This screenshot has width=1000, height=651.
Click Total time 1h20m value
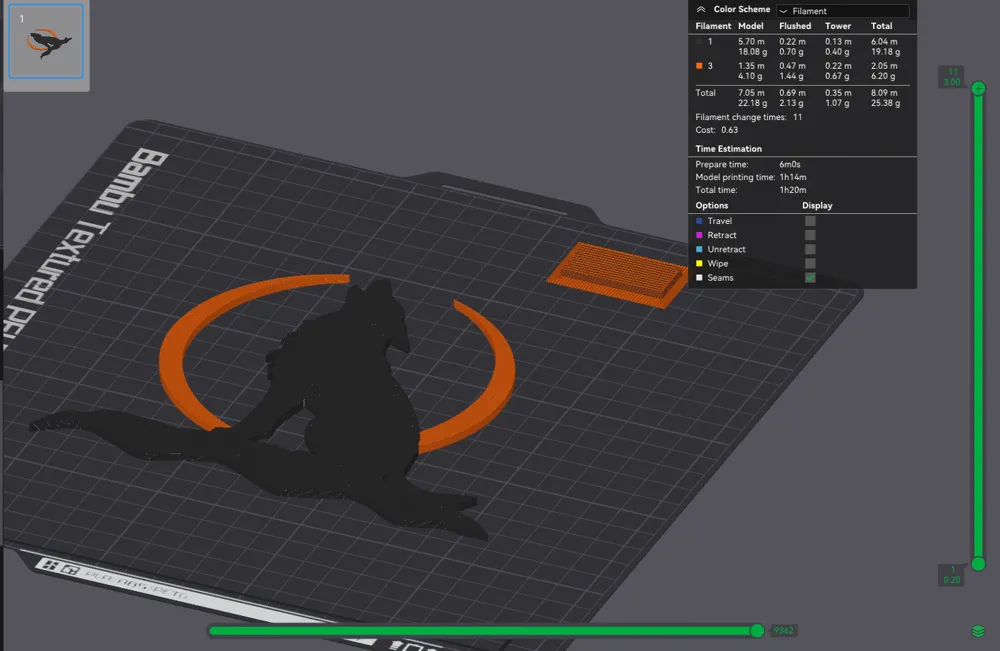tap(793, 190)
